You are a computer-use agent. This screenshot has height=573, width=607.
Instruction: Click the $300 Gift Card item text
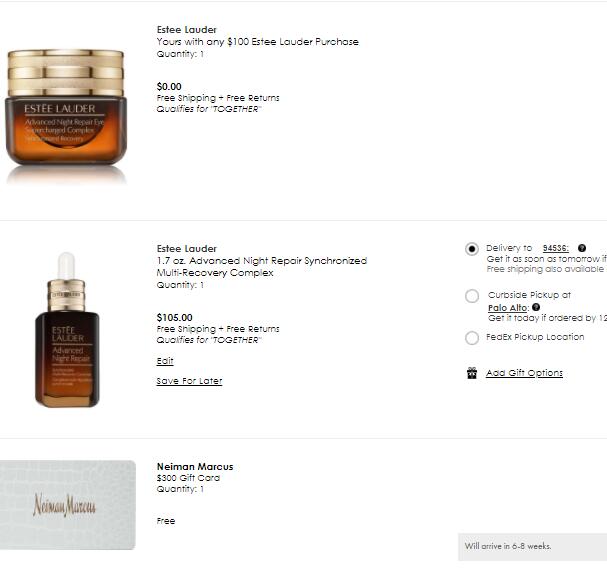click(x=188, y=478)
